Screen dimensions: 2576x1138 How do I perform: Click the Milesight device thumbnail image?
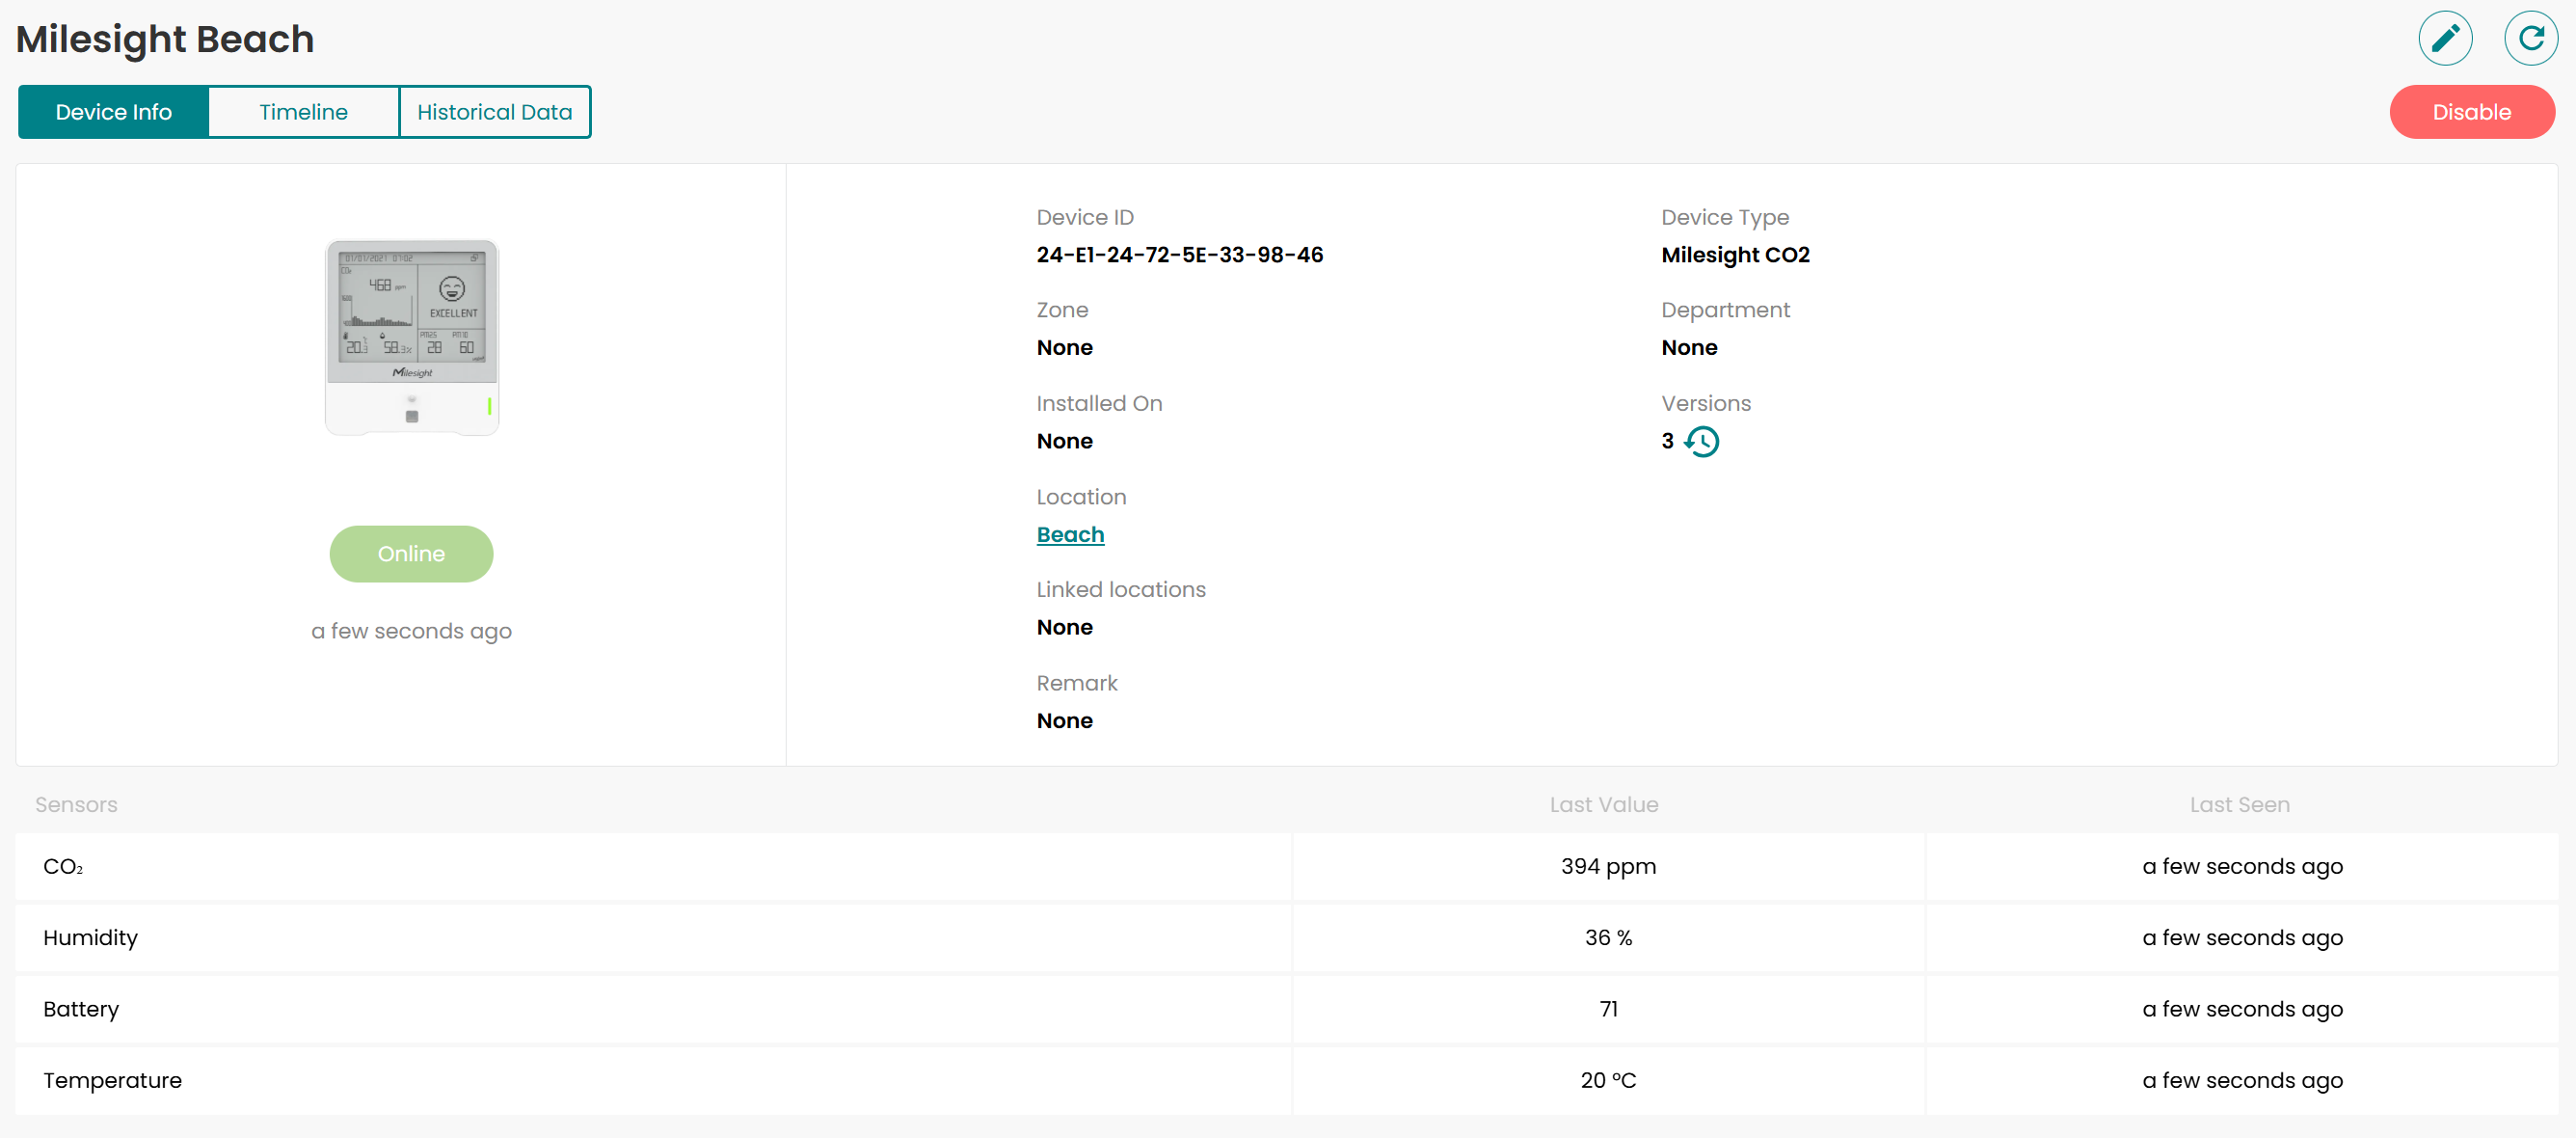coord(411,337)
